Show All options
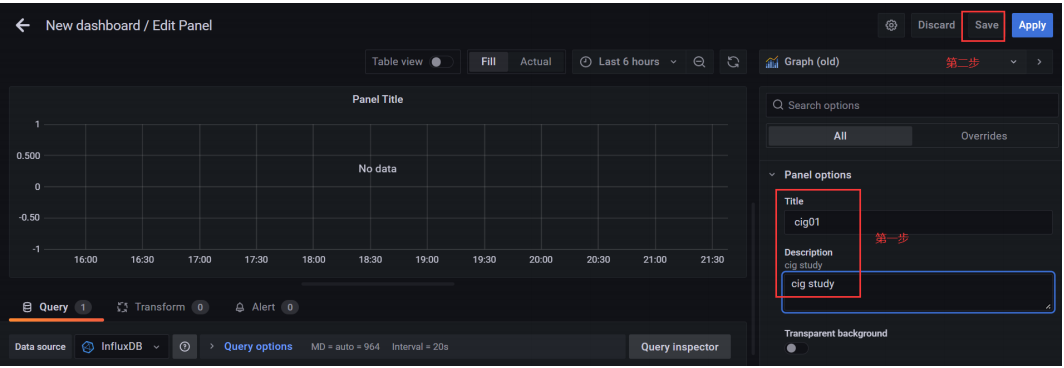The image size is (1064, 368). (x=840, y=136)
